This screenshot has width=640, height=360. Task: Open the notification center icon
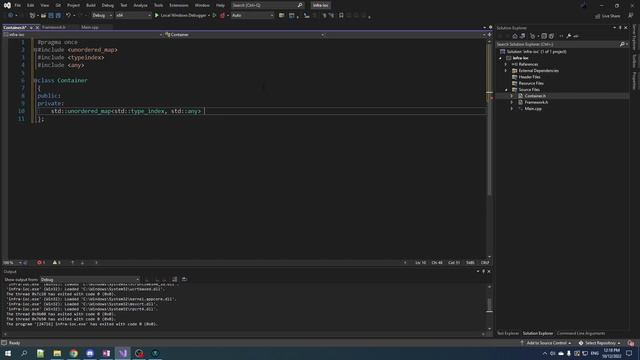[x=629, y=353]
